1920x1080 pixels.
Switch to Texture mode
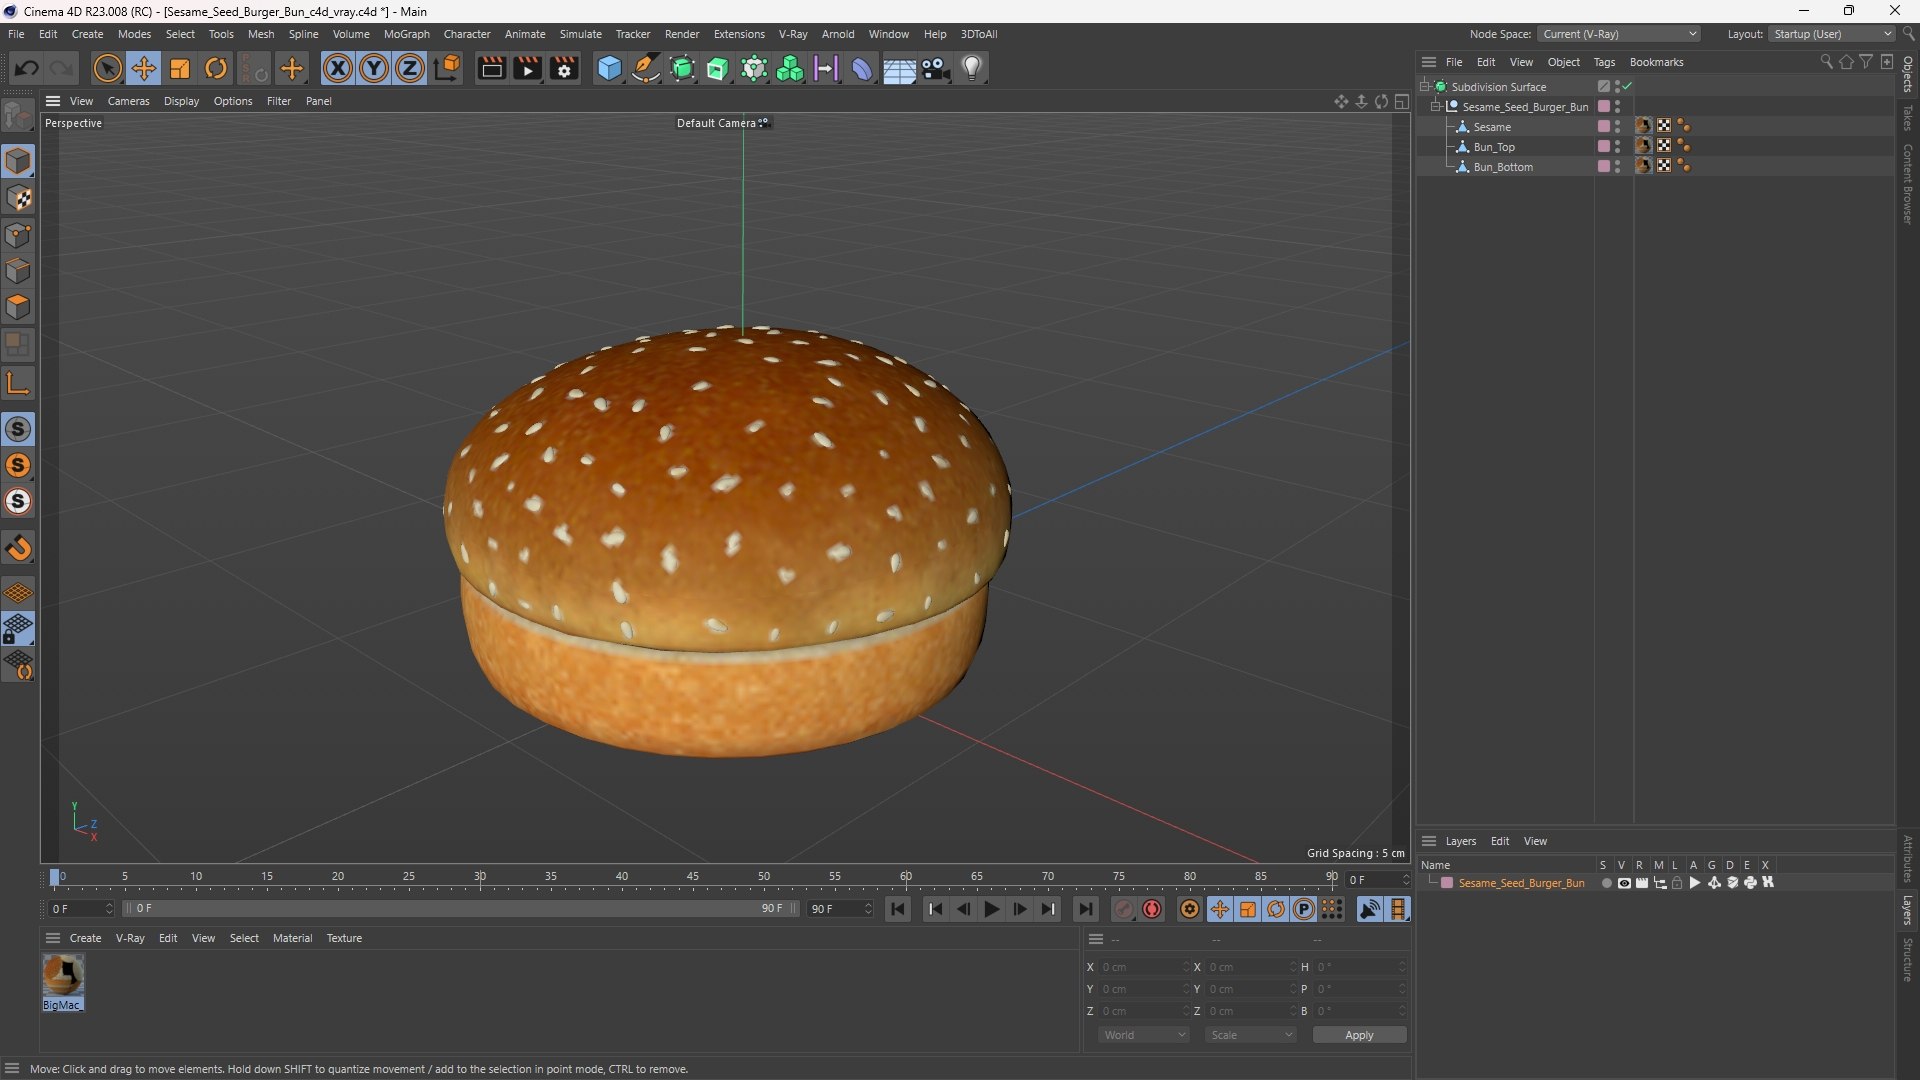[18, 198]
